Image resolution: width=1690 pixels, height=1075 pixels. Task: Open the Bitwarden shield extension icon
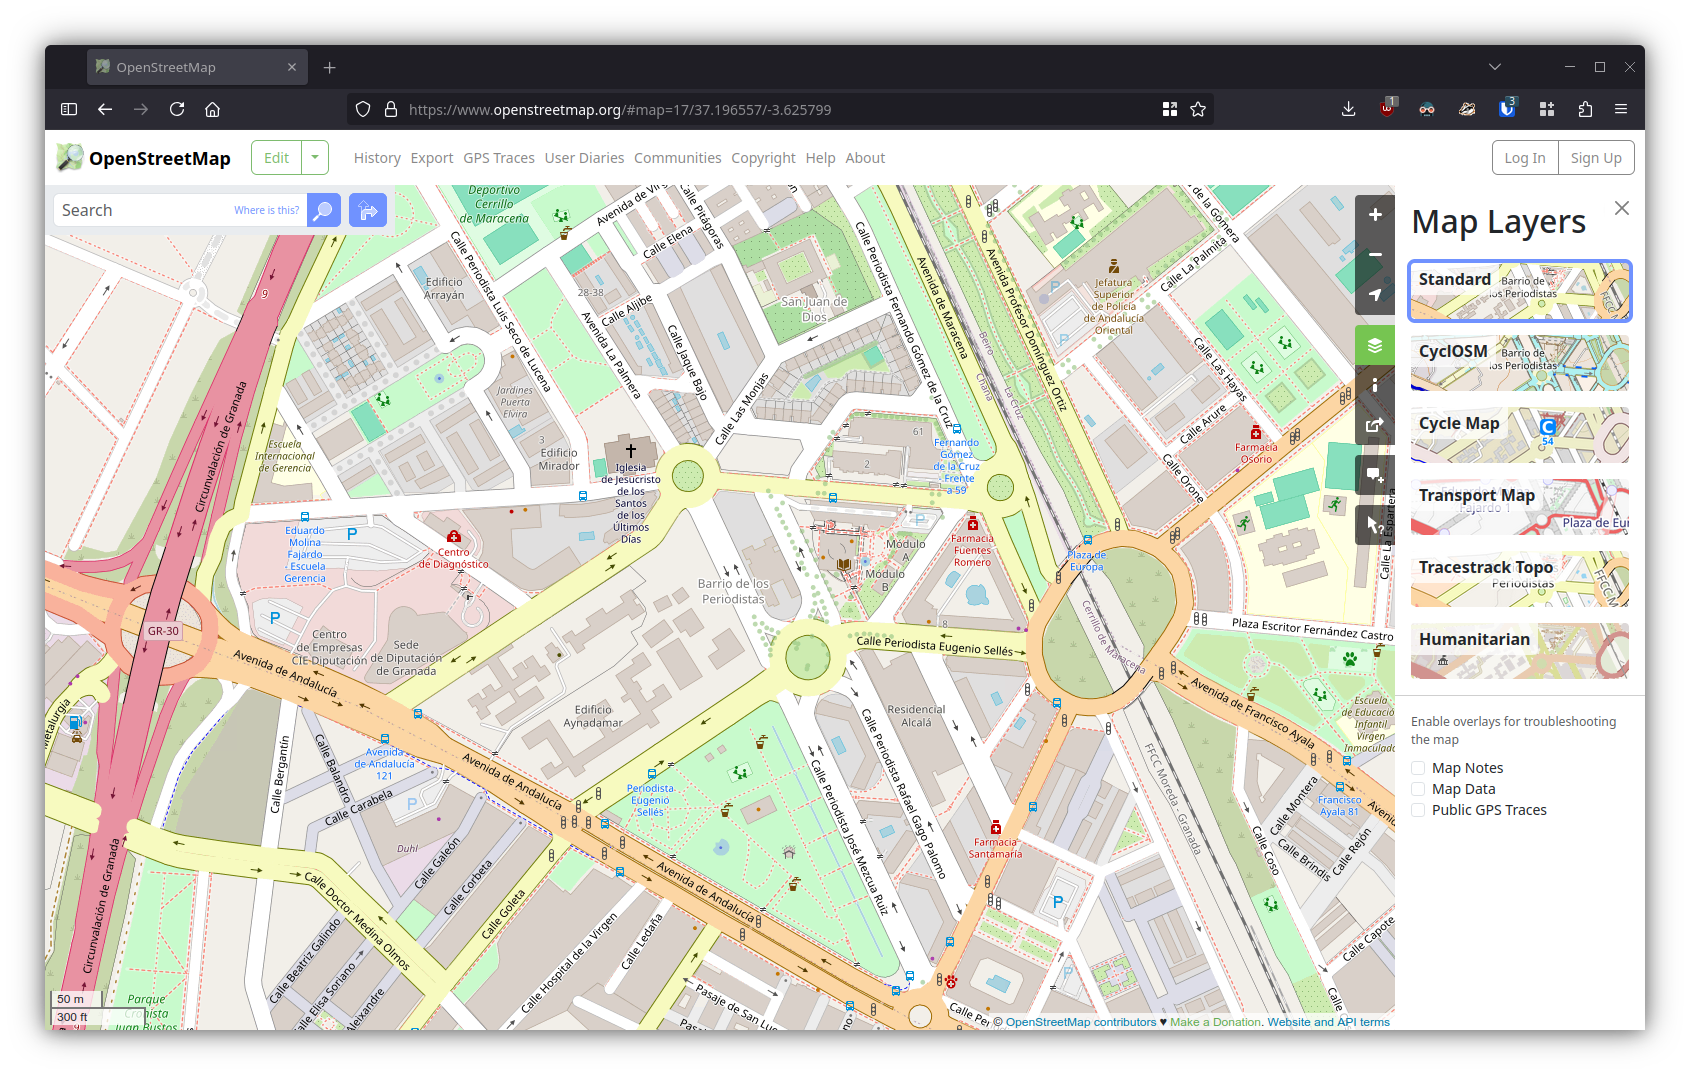point(1507,109)
